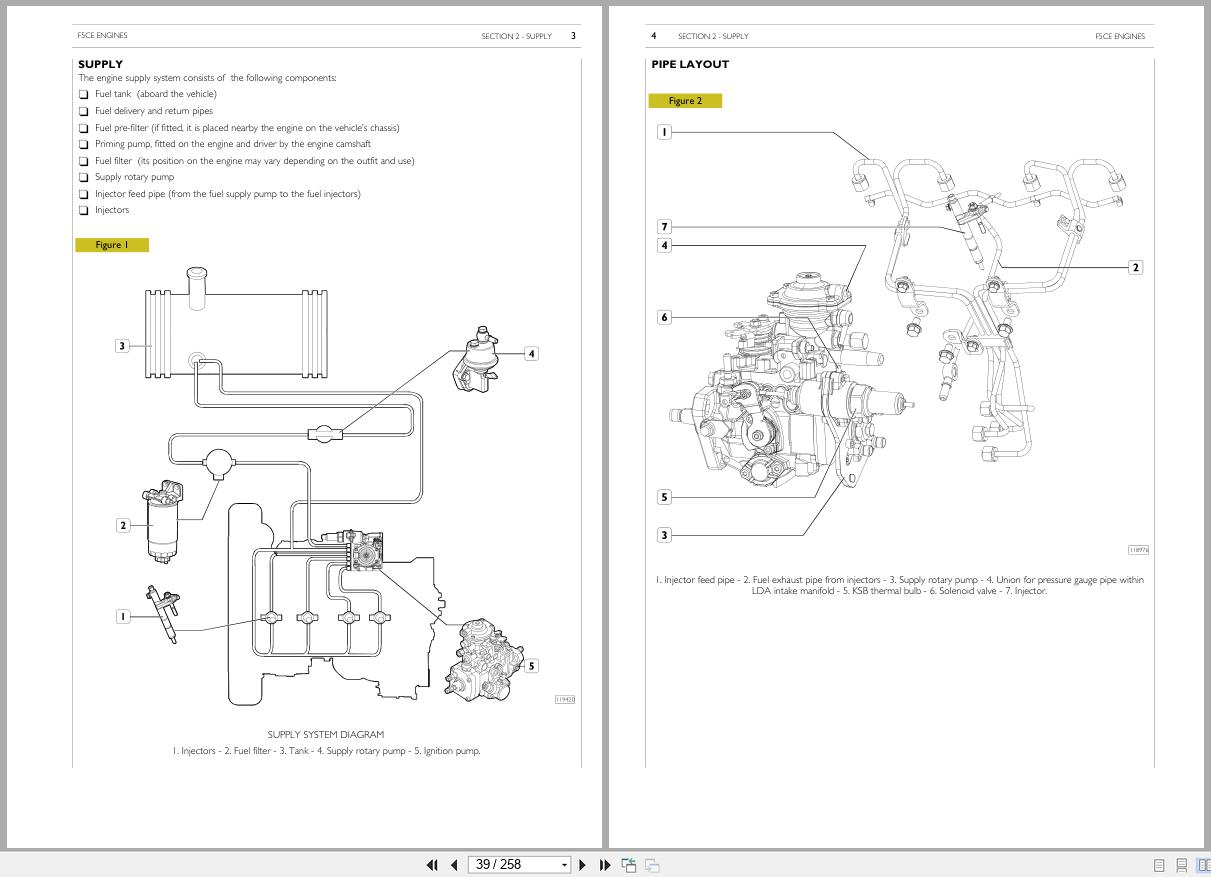Go to the previous page
Image resolution: width=1211 pixels, height=877 pixels.
(454, 865)
